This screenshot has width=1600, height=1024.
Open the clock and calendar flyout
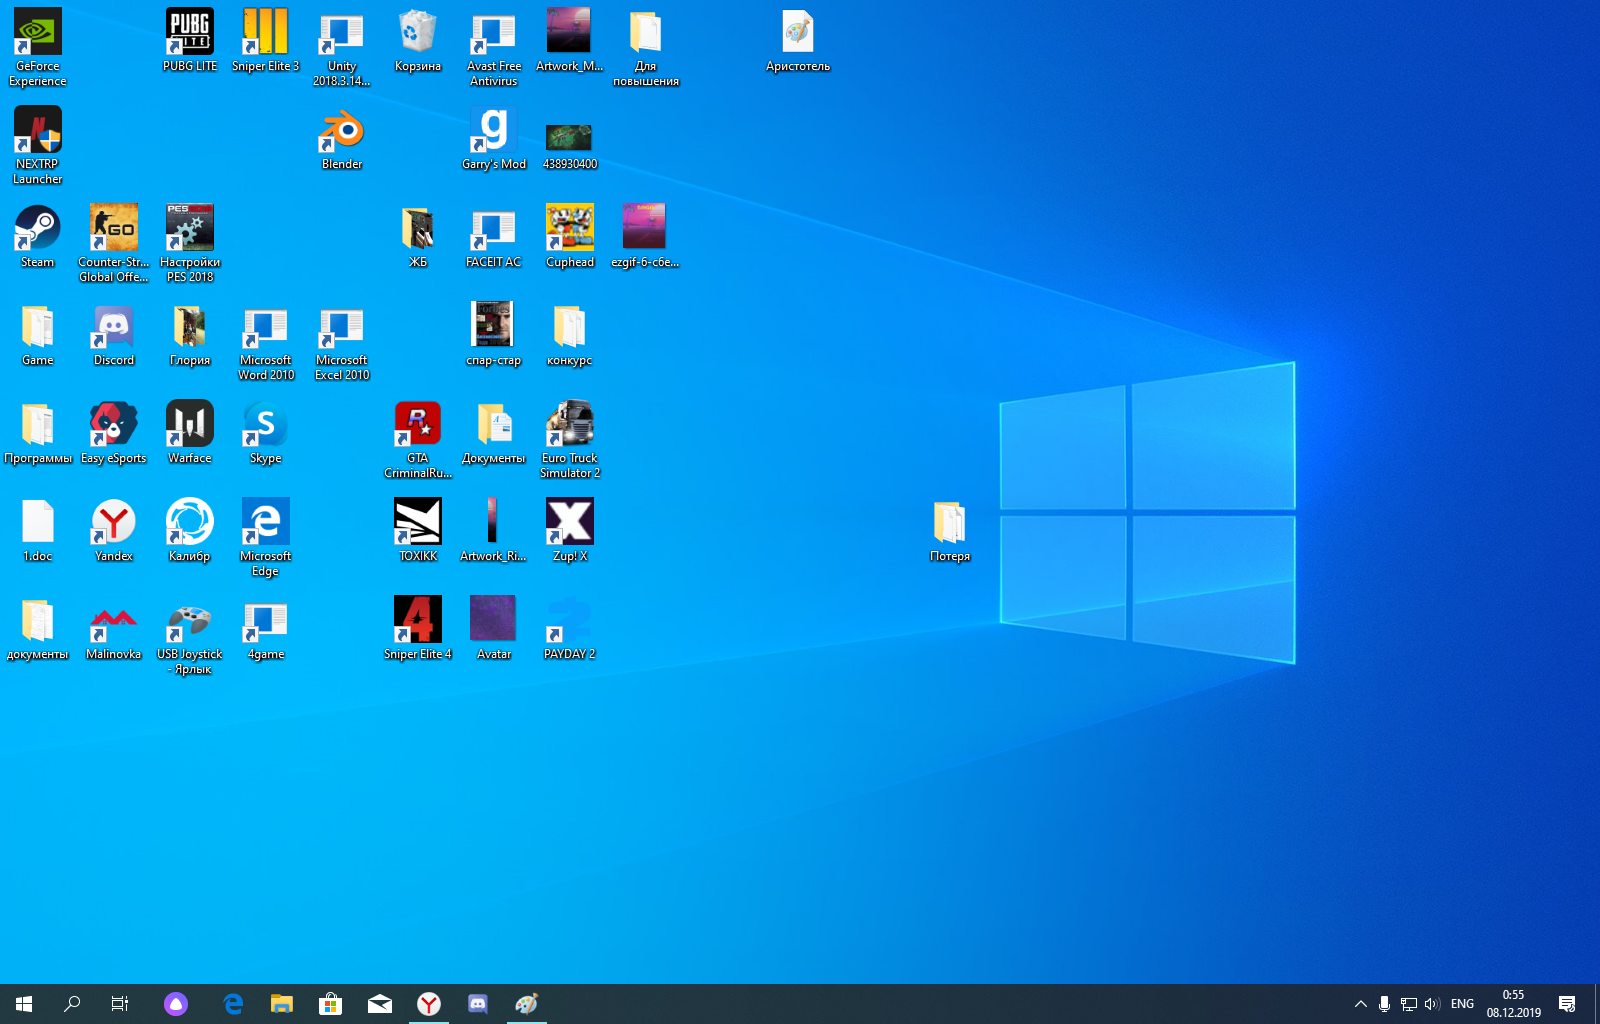pos(1513,1003)
